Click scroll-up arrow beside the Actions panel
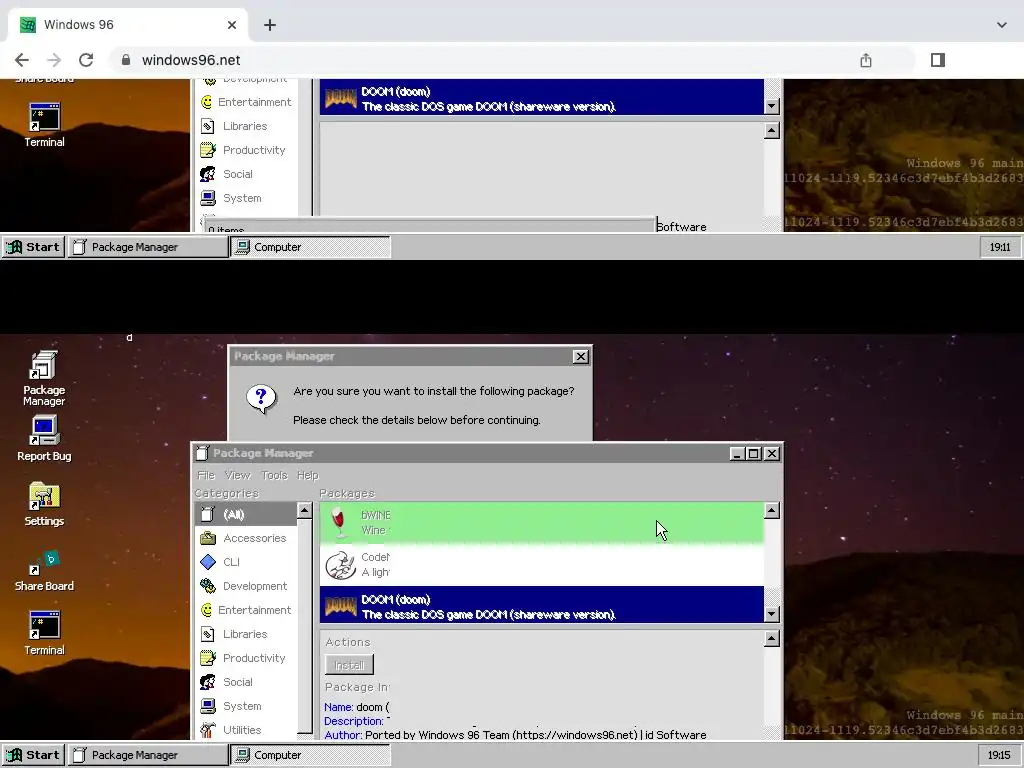The width and height of the screenshot is (1024, 768). [x=772, y=639]
